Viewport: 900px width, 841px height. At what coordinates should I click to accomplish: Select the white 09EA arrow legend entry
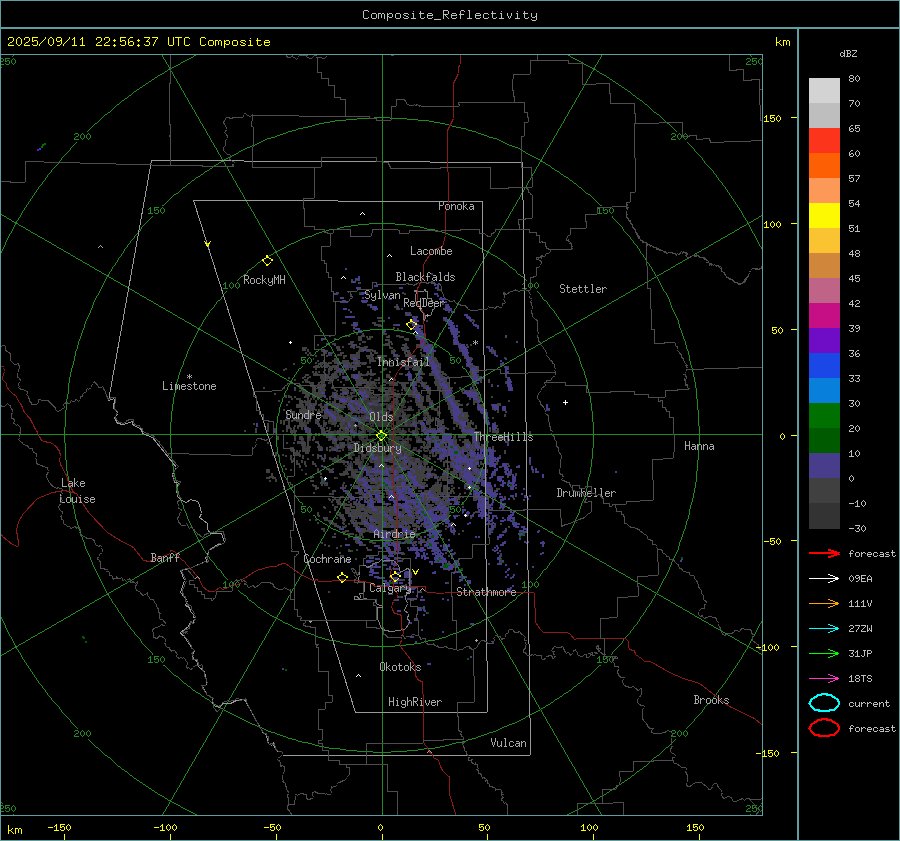[x=824, y=579]
